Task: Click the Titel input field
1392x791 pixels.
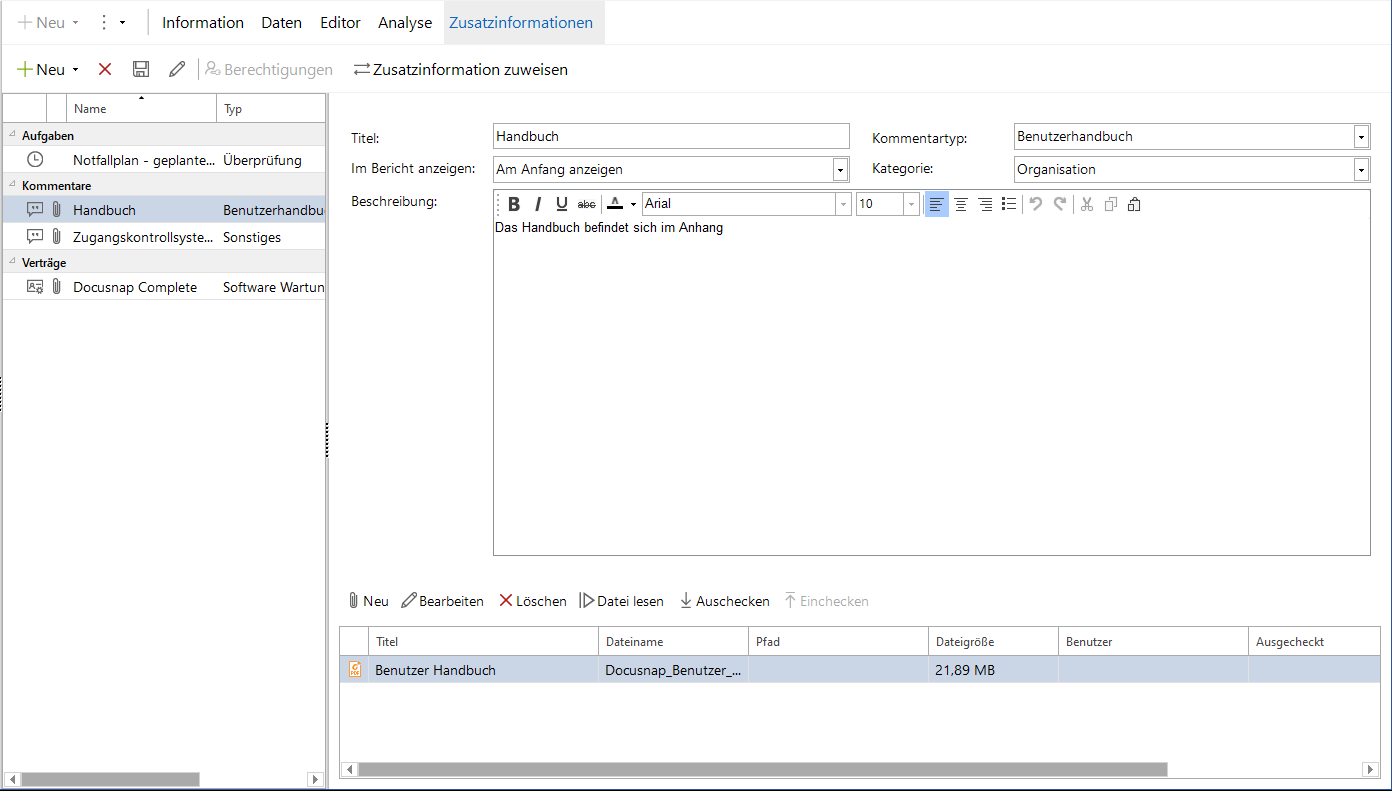Action: pyautogui.click(x=671, y=136)
